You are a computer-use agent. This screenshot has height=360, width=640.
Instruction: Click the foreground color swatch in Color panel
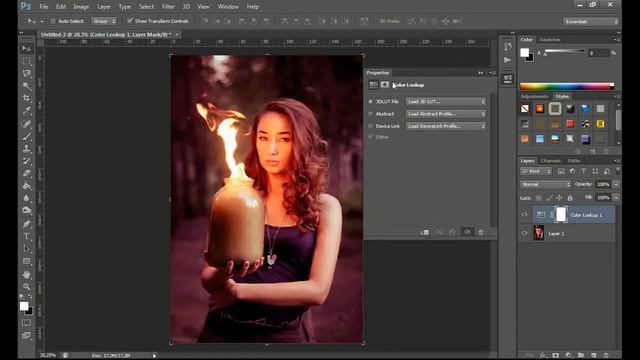tap(524, 53)
